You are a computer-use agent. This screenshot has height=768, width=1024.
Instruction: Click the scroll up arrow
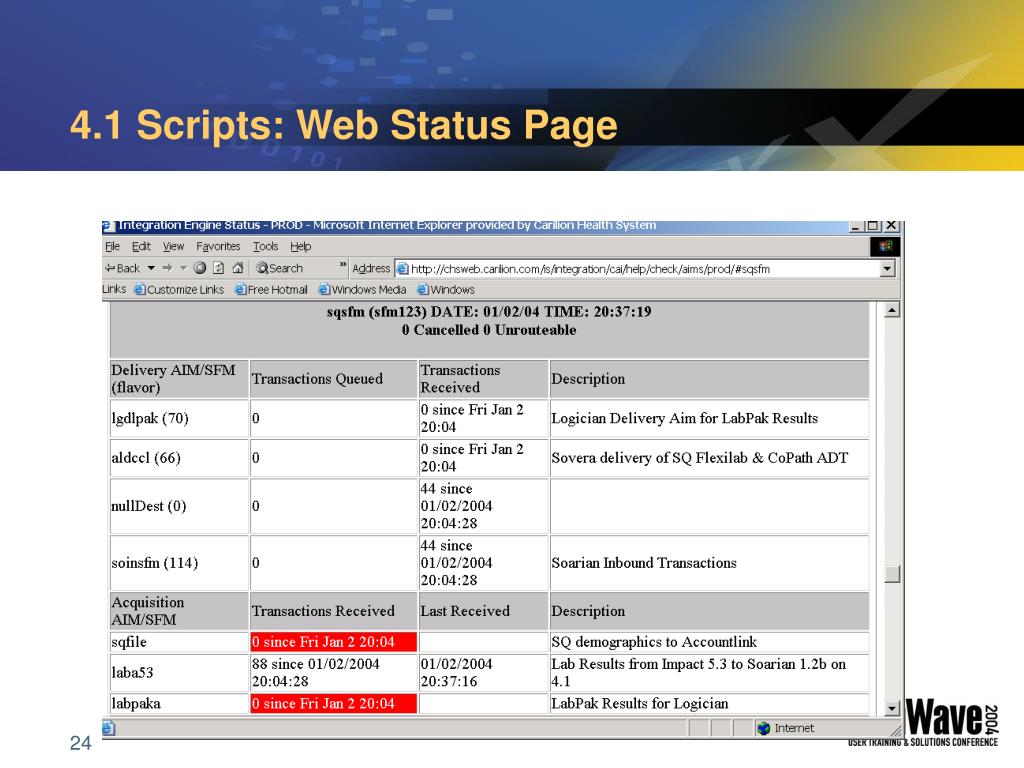[x=892, y=310]
